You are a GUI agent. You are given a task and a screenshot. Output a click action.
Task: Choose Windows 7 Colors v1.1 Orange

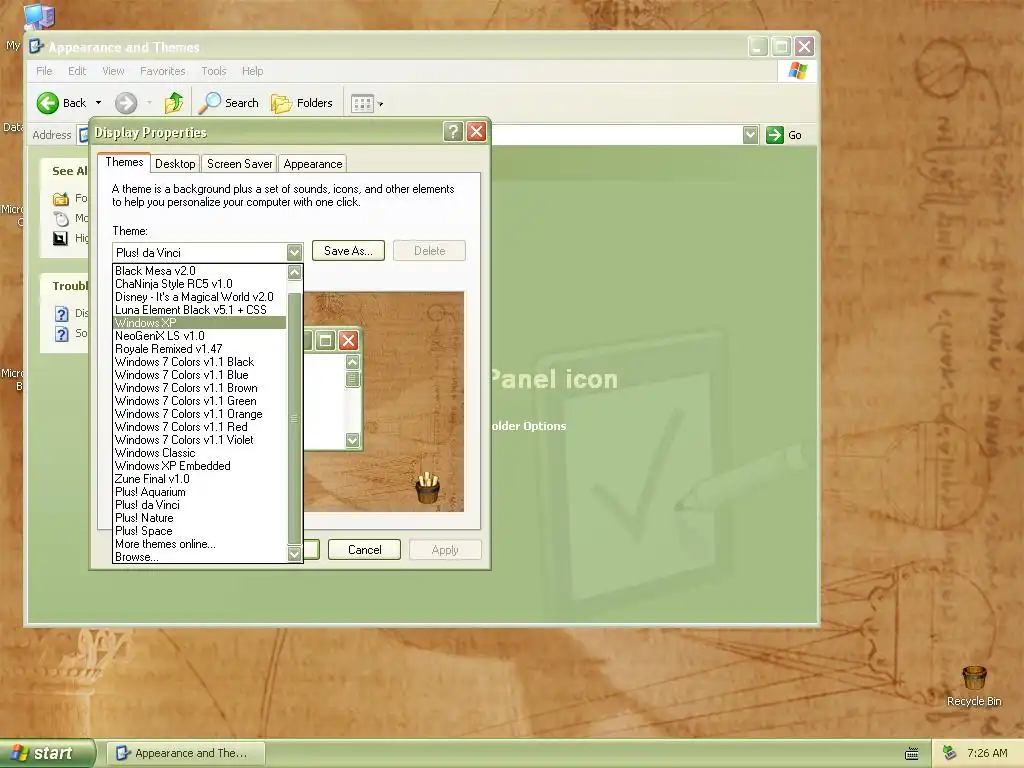tap(199, 414)
